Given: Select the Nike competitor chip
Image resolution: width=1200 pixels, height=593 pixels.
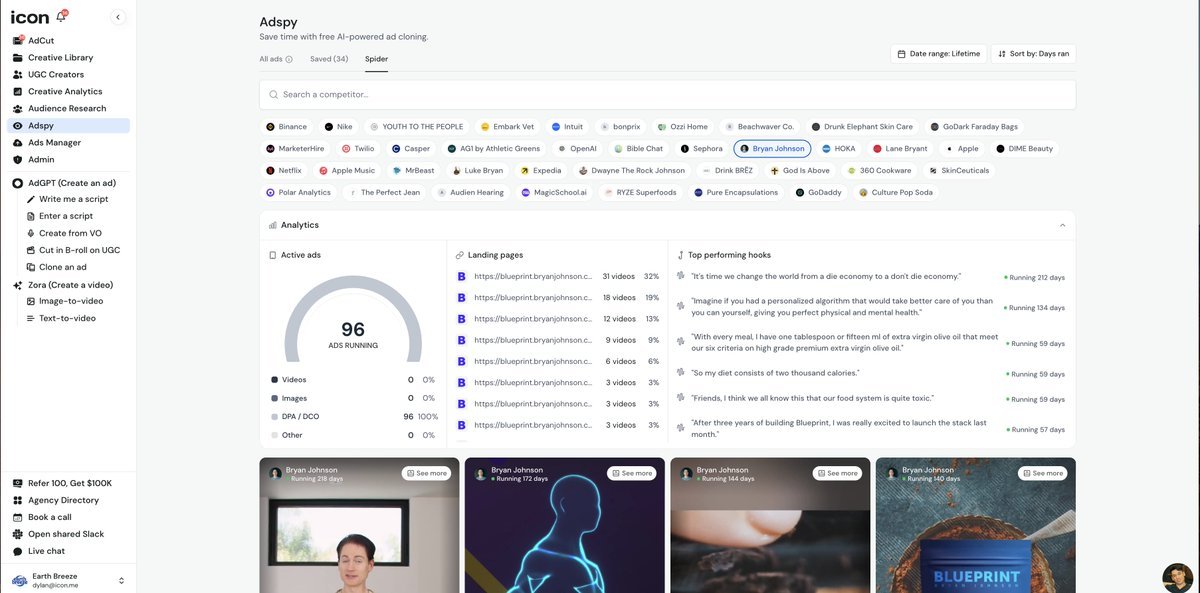Looking at the screenshot, I should pos(338,127).
